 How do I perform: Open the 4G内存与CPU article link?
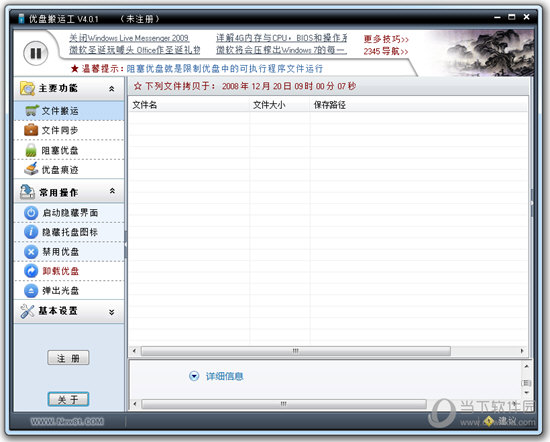coord(282,38)
